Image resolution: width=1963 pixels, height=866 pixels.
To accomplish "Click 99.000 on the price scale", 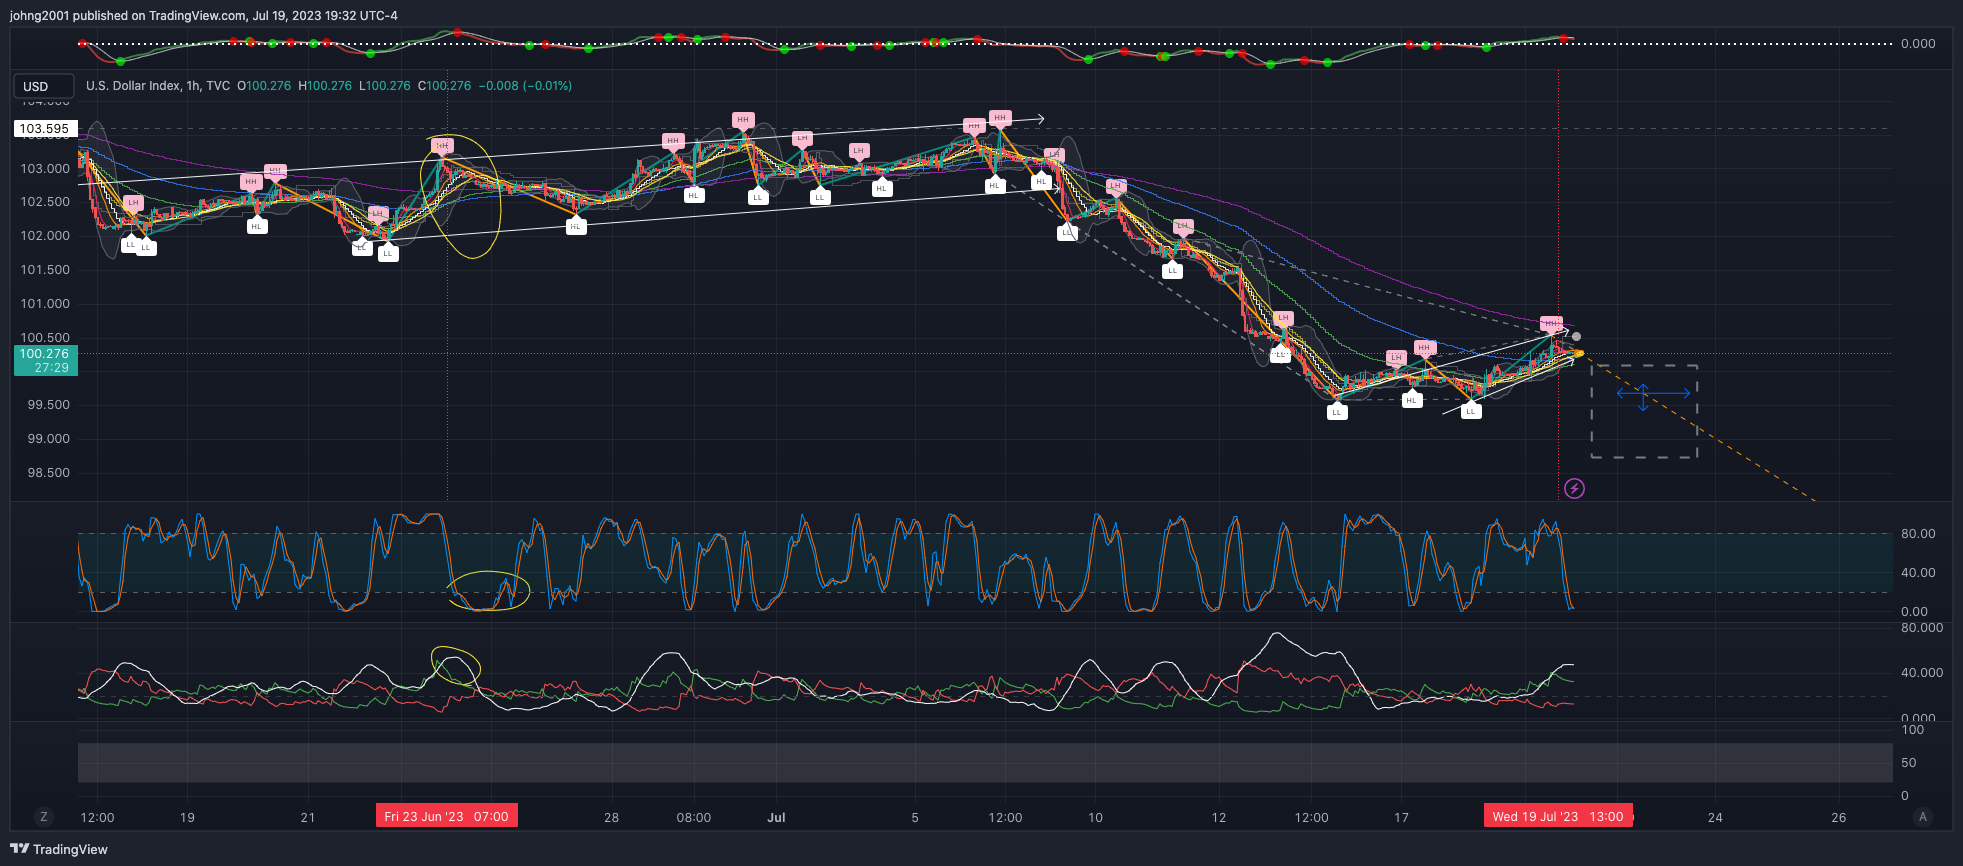I will (x=48, y=439).
